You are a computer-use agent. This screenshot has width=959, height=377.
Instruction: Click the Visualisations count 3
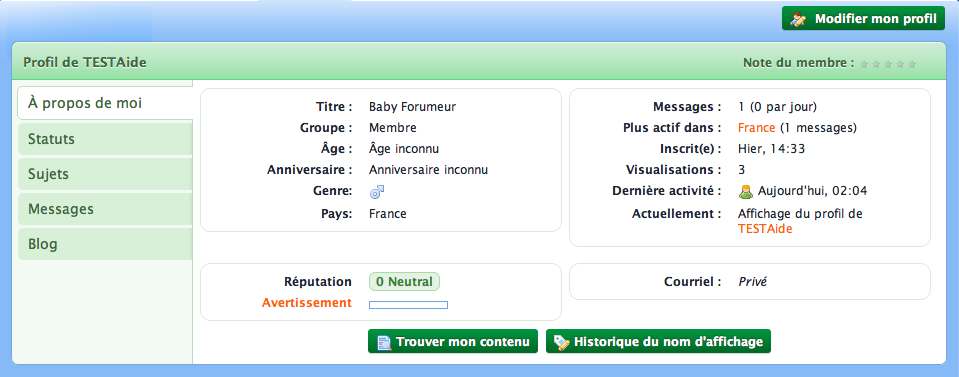(x=741, y=170)
